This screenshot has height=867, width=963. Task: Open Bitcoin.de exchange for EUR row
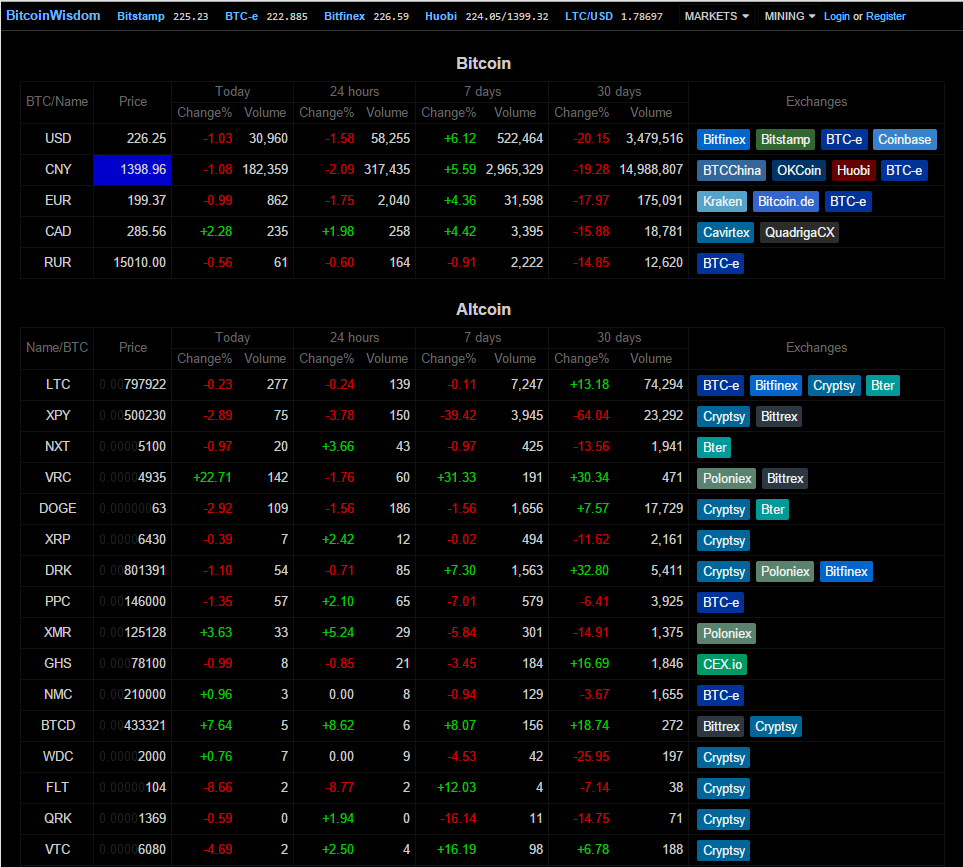click(786, 201)
